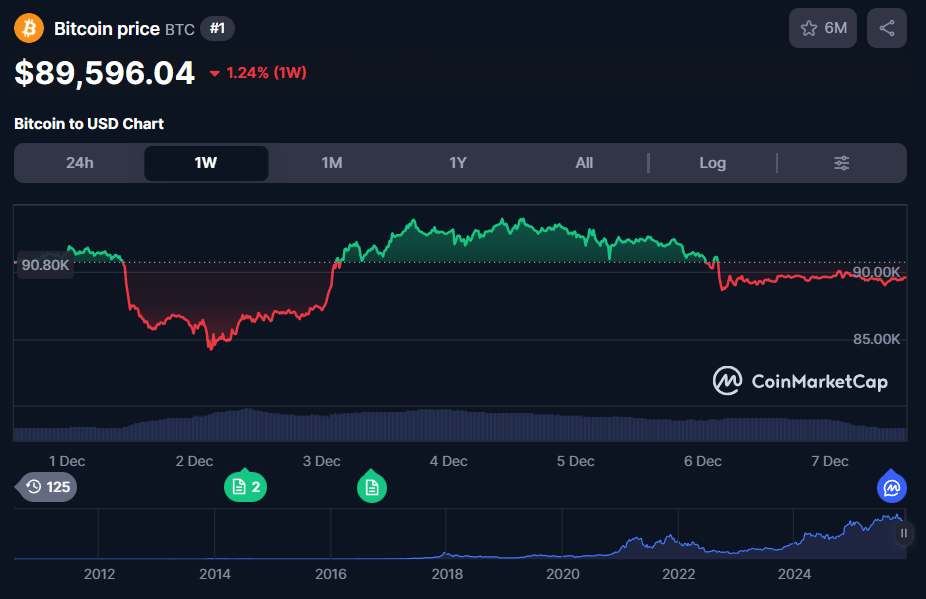Click 2018 on the overview timeline
This screenshot has height=599, width=926.
click(447, 574)
